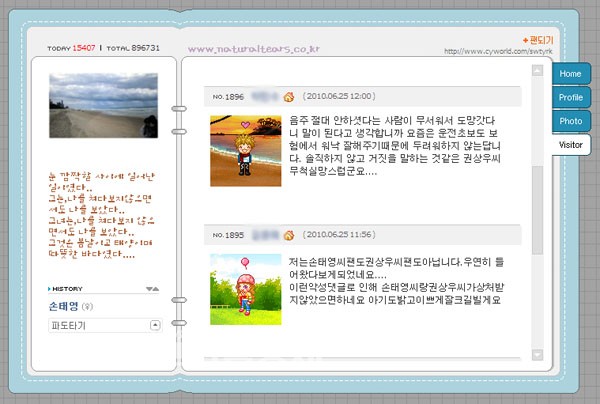Image resolution: width=600 pixels, height=404 pixels.
Task: Click the owner name 손태영
Action: [x=64, y=307]
